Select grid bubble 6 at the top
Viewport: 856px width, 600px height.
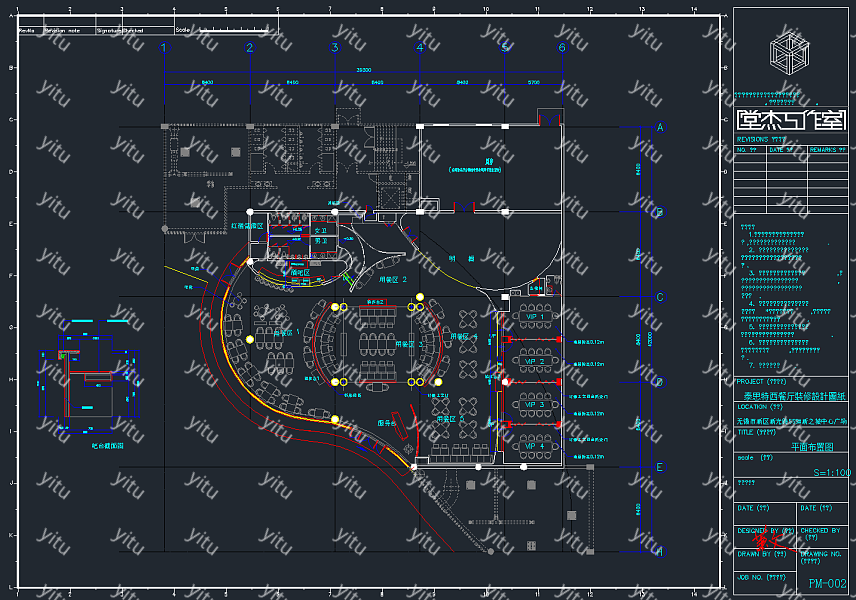click(562, 47)
